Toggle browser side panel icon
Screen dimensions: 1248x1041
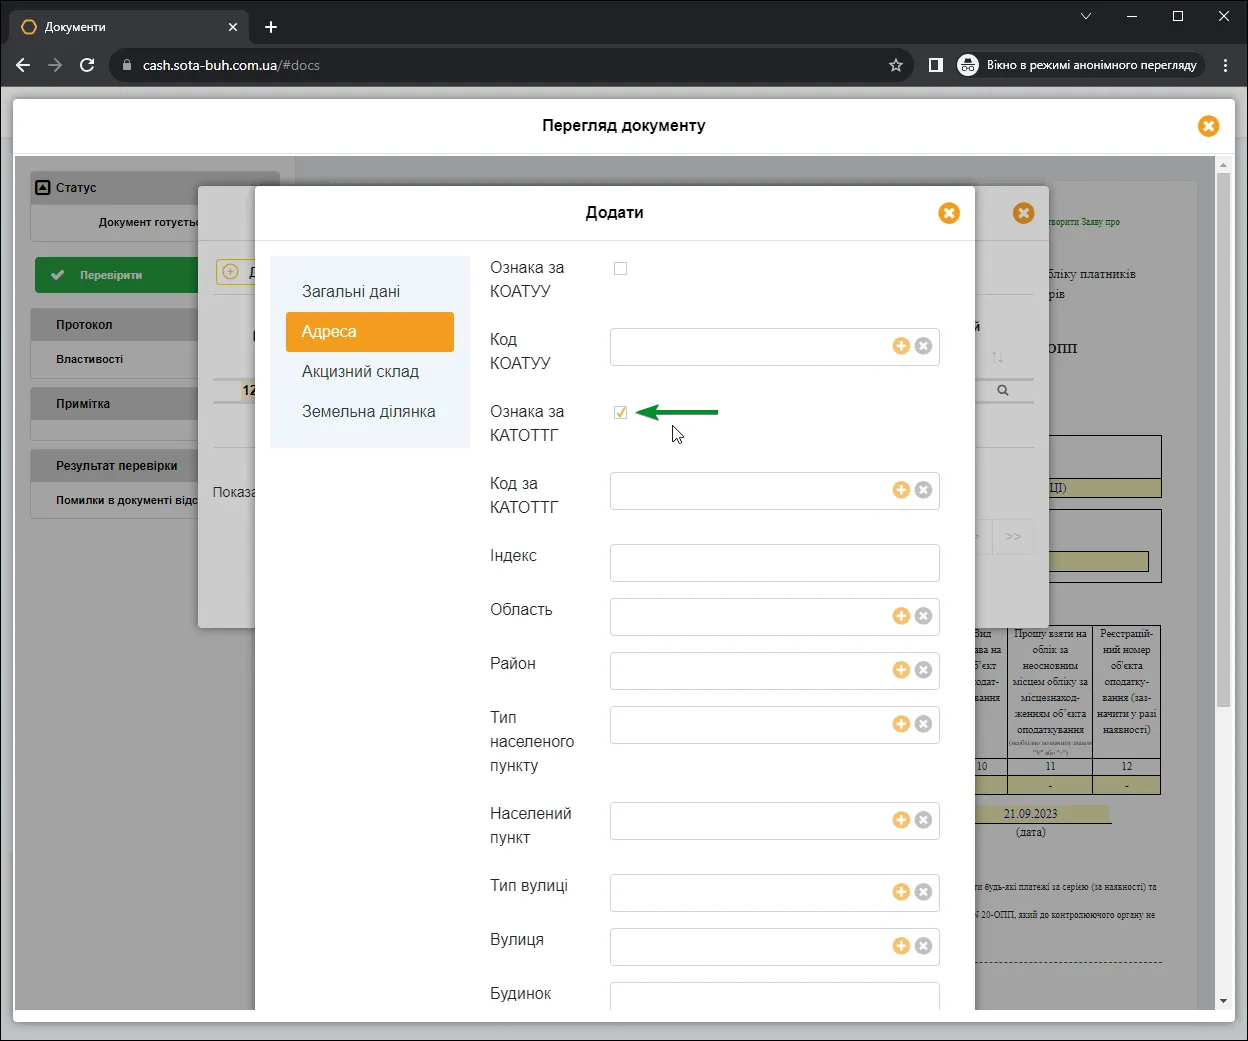936,65
